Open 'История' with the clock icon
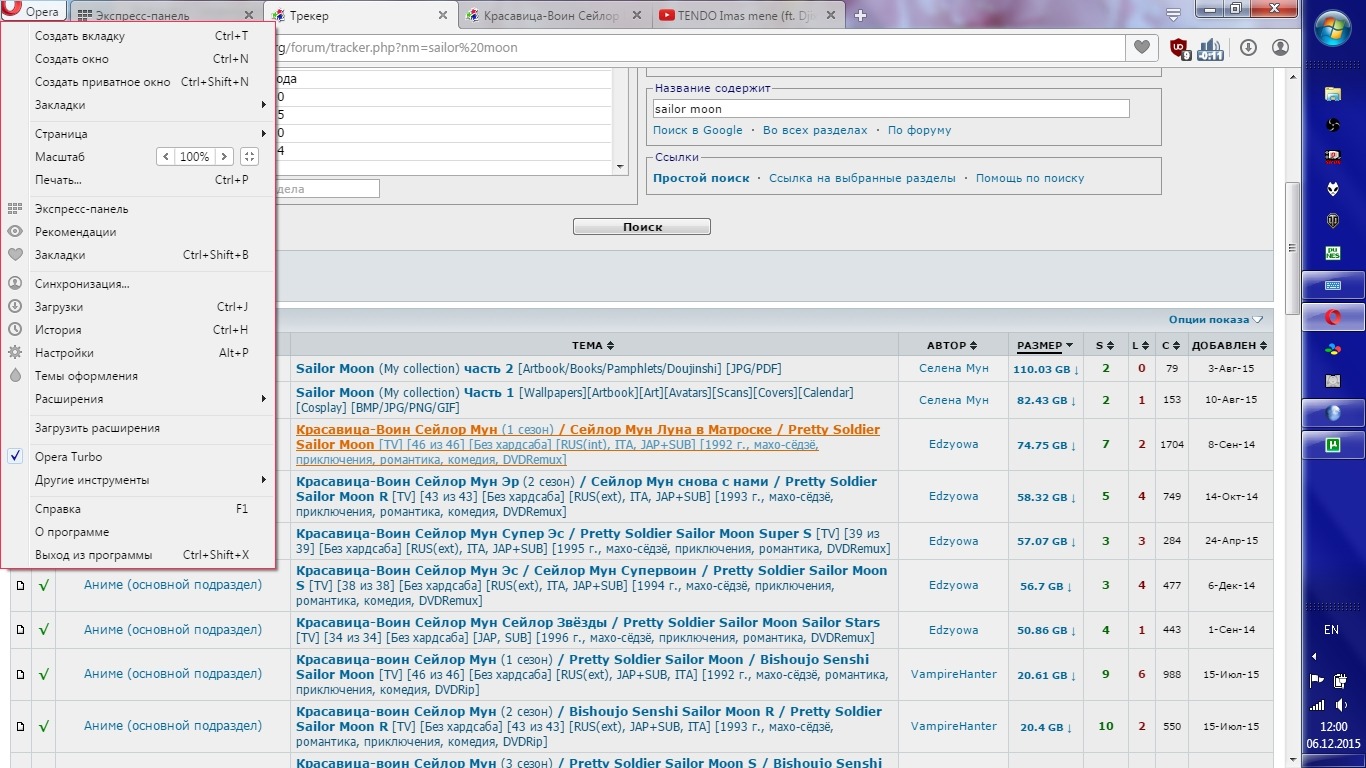Image resolution: width=1366 pixels, height=768 pixels. [x=138, y=330]
